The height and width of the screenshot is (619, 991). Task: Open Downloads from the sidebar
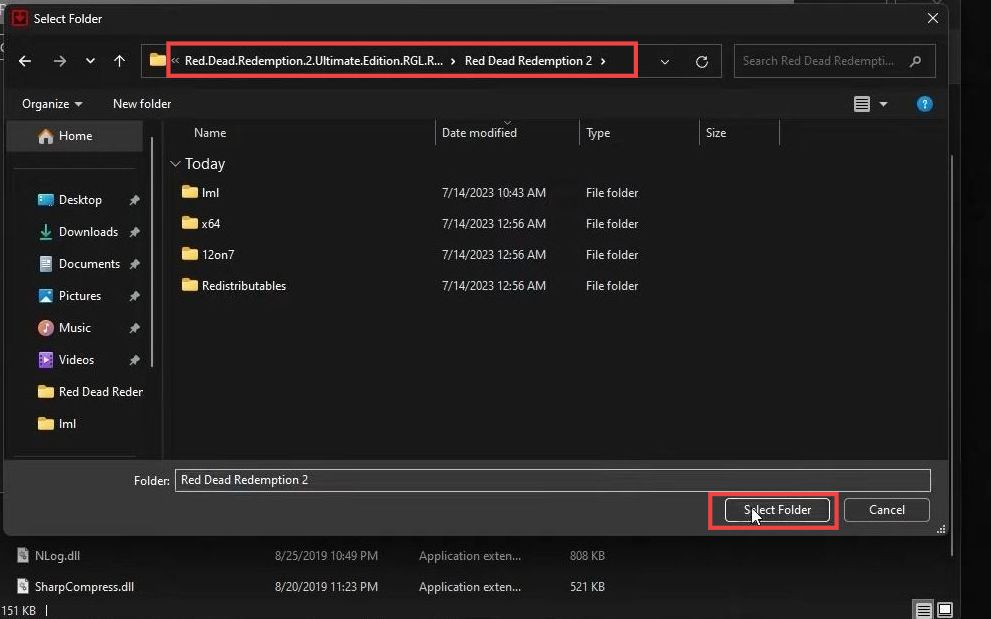click(x=88, y=232)
